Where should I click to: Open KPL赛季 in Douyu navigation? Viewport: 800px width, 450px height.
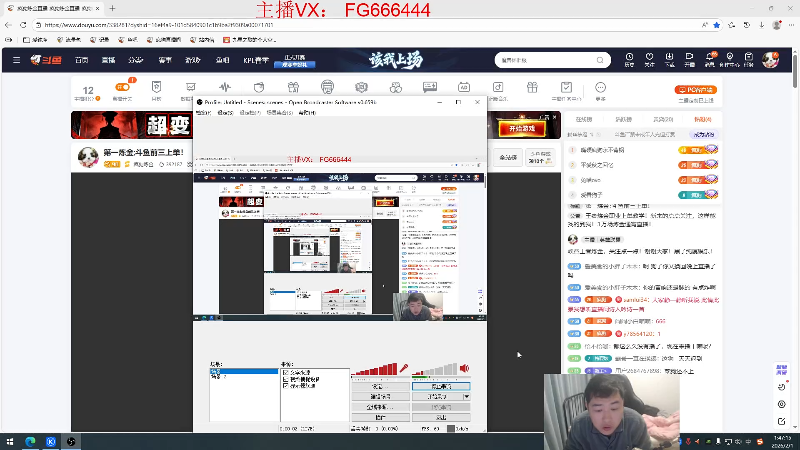coord(256,60)
